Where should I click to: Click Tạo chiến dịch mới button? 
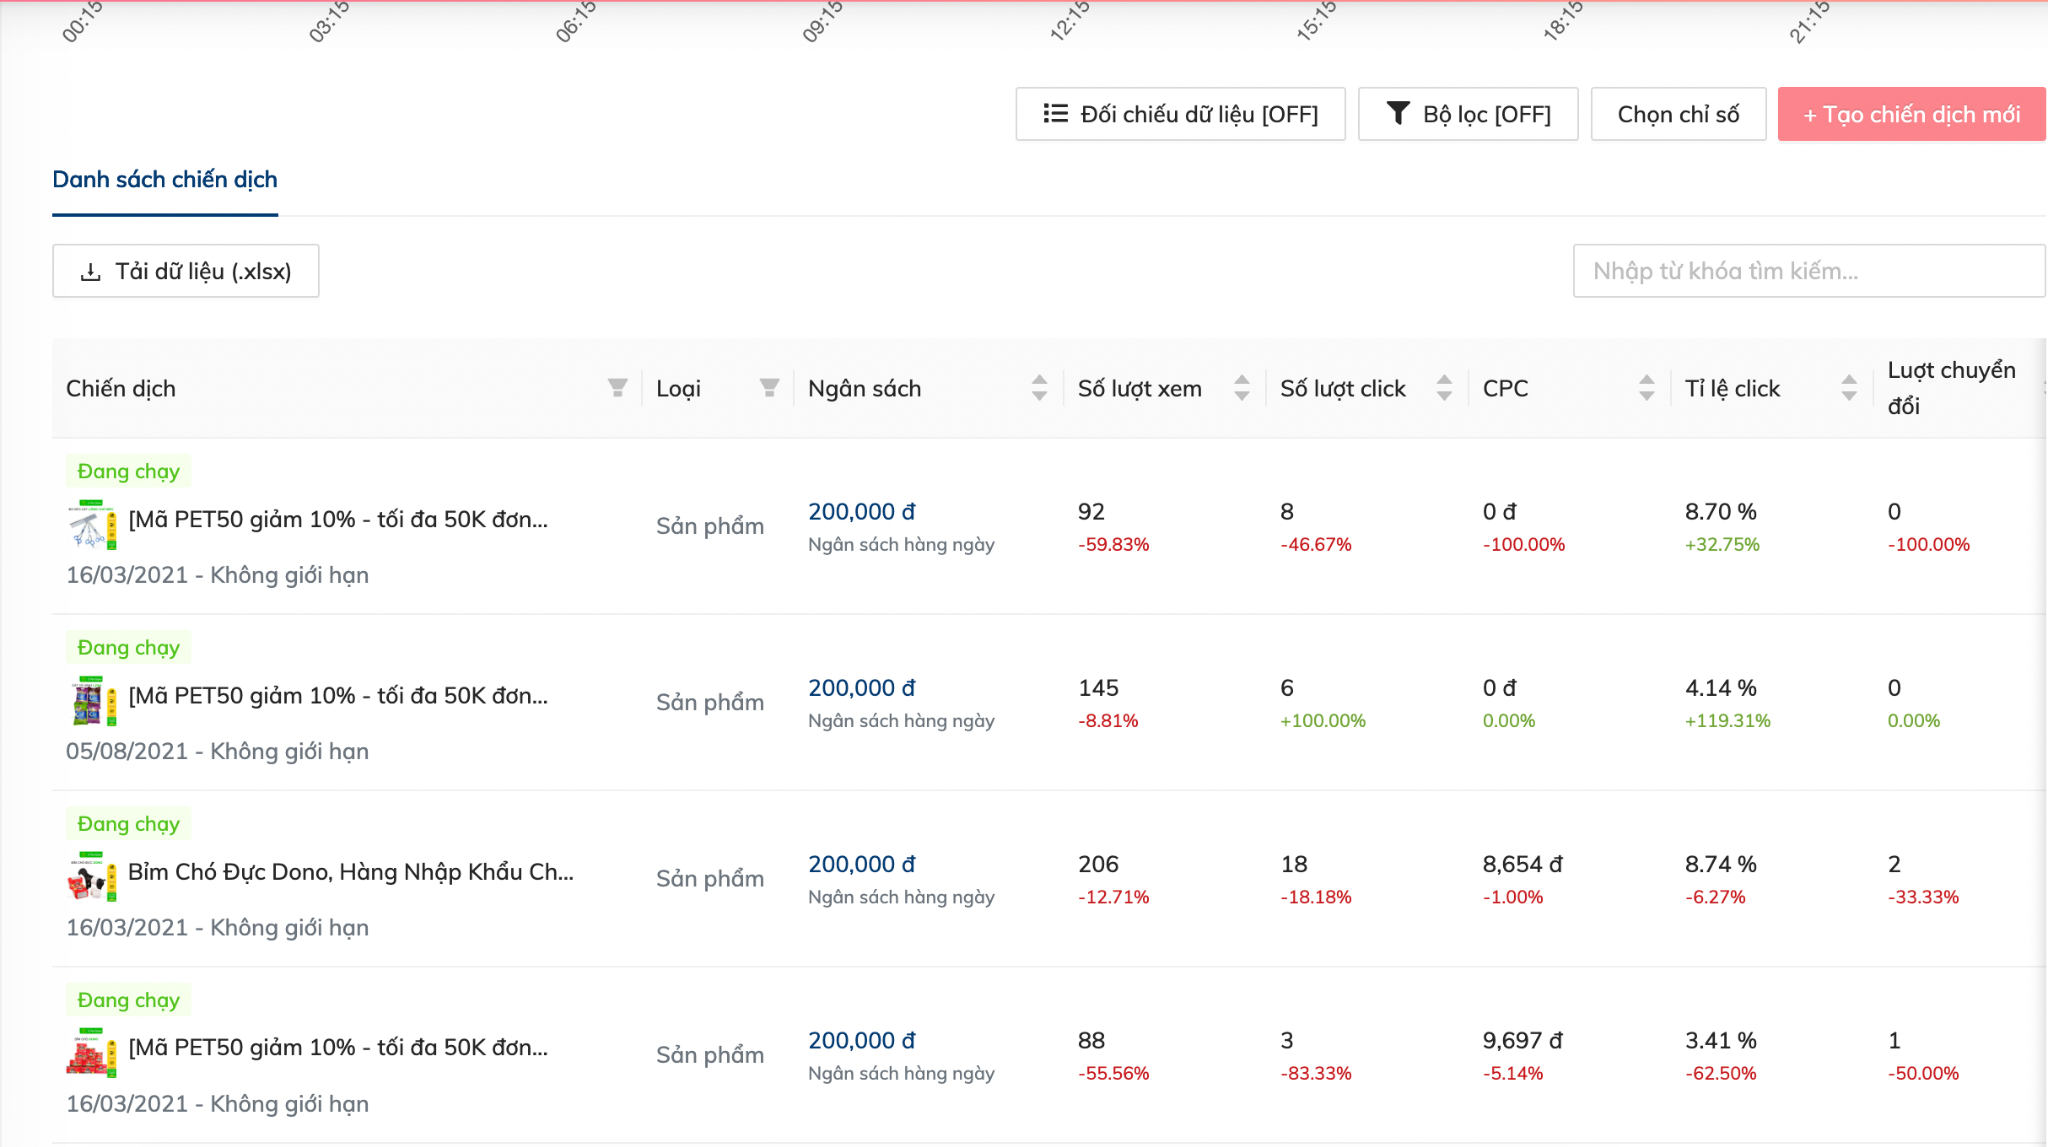click(1910, 114)
